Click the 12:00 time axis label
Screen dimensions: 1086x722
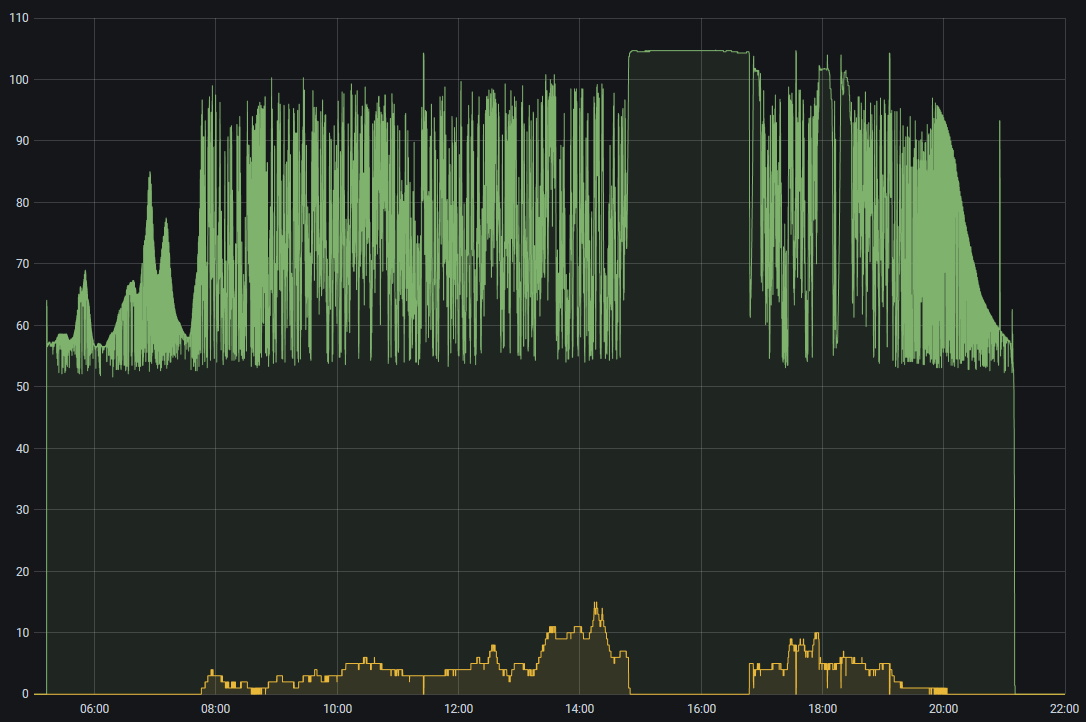(x=458, y=709)
